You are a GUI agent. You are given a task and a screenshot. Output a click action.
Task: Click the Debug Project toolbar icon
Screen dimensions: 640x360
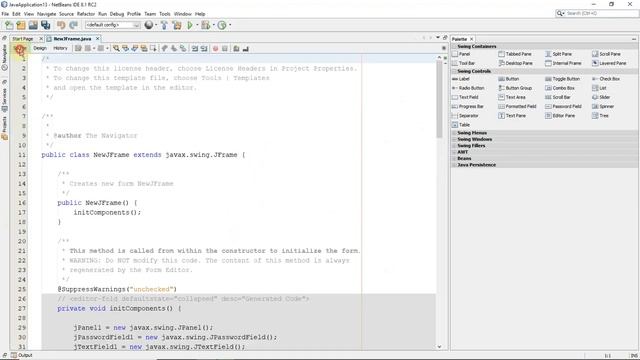coord(205,25)
